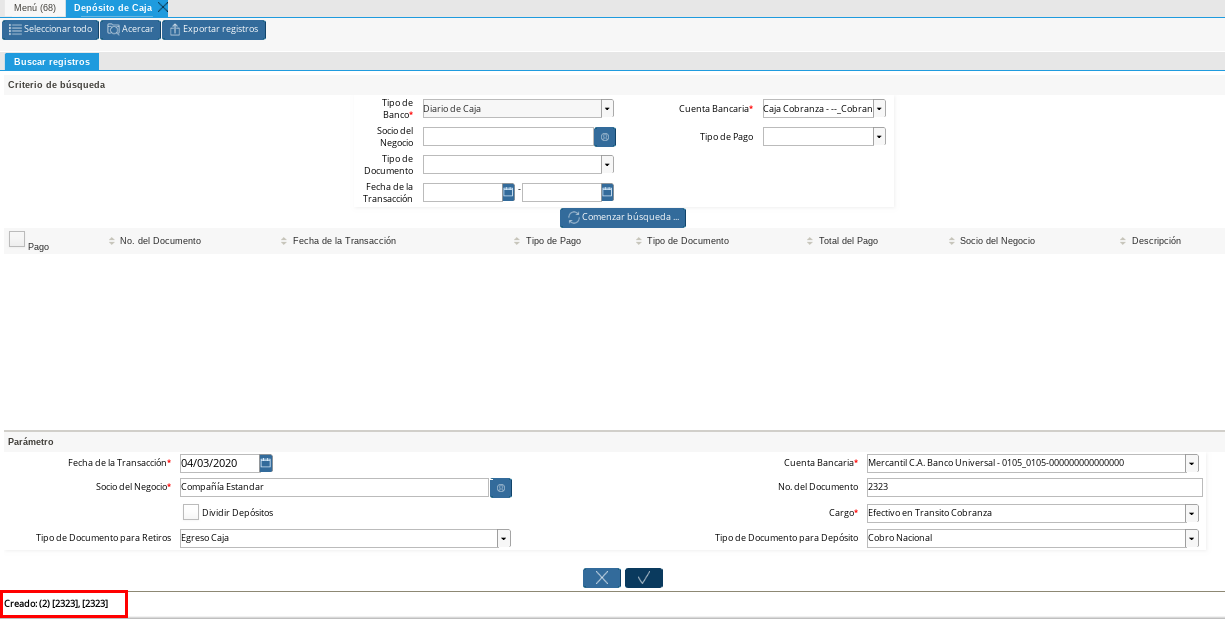Click the No. del Documento input field
This screenshot has width=1225, height=619.
1033,487
